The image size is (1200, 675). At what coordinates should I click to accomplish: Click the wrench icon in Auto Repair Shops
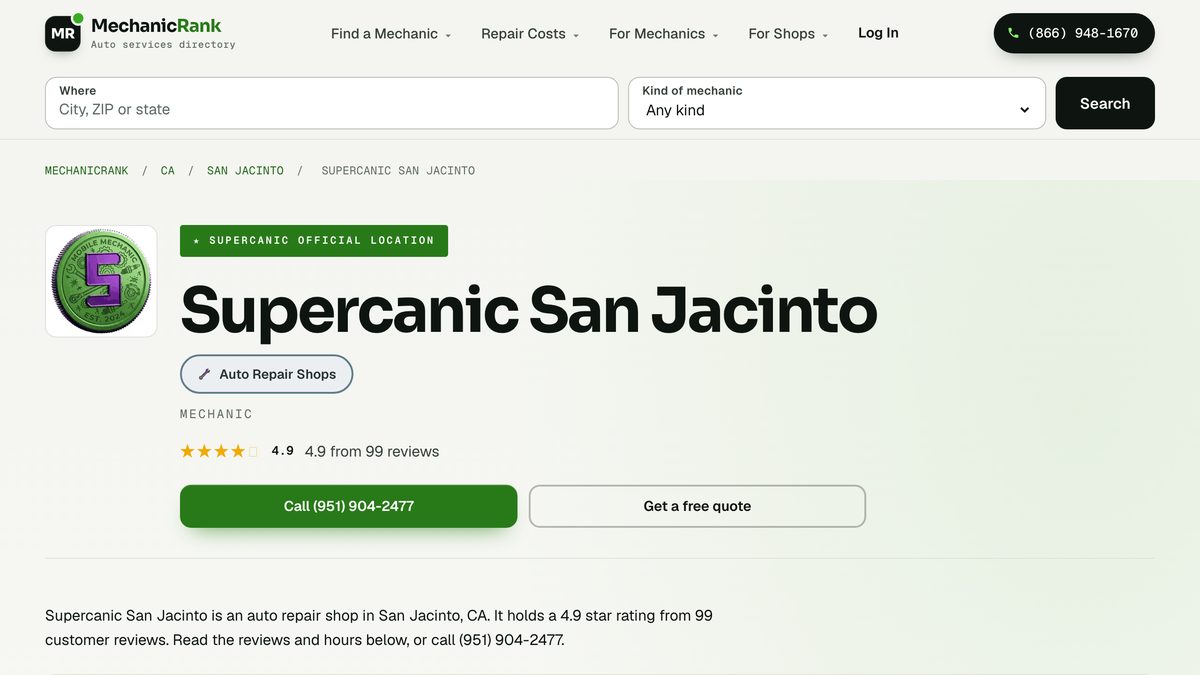coord(204,374)
